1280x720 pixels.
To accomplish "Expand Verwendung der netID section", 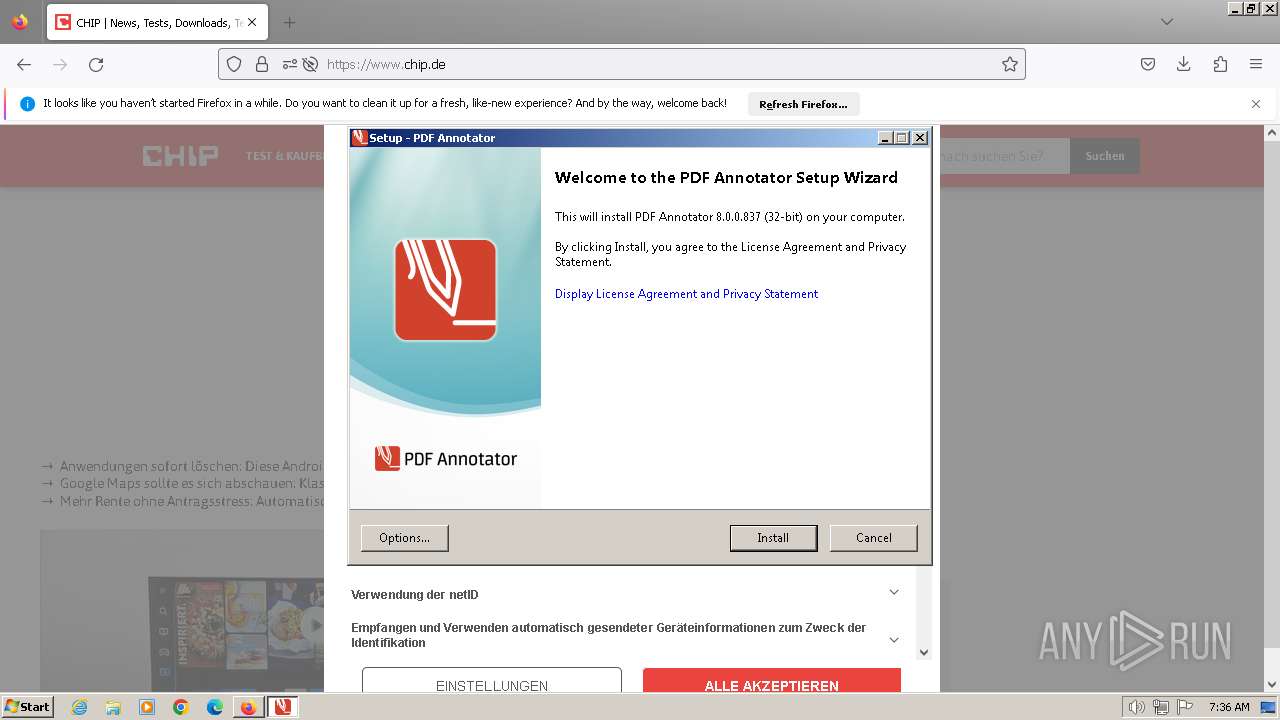I will coord(625,594).
